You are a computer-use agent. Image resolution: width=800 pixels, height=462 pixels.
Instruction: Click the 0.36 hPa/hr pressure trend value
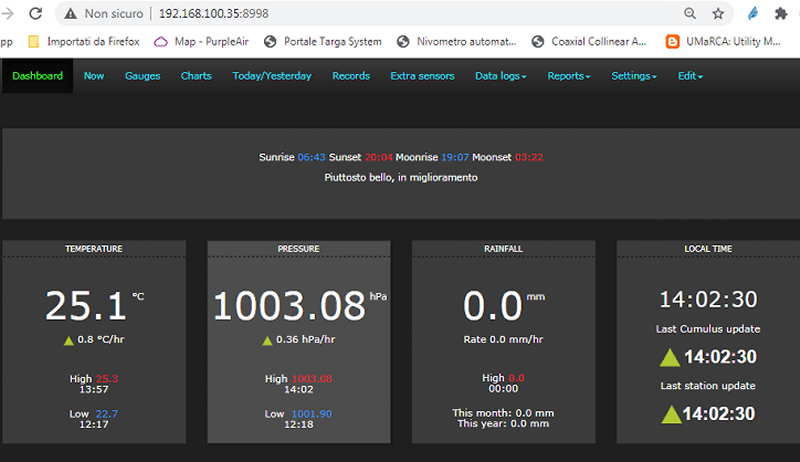pyautogui.click(x=306, y=340)
